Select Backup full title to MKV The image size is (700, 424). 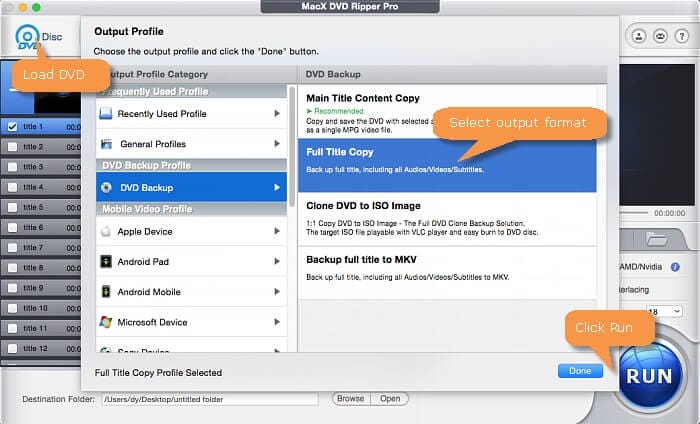tap(446, 265)
